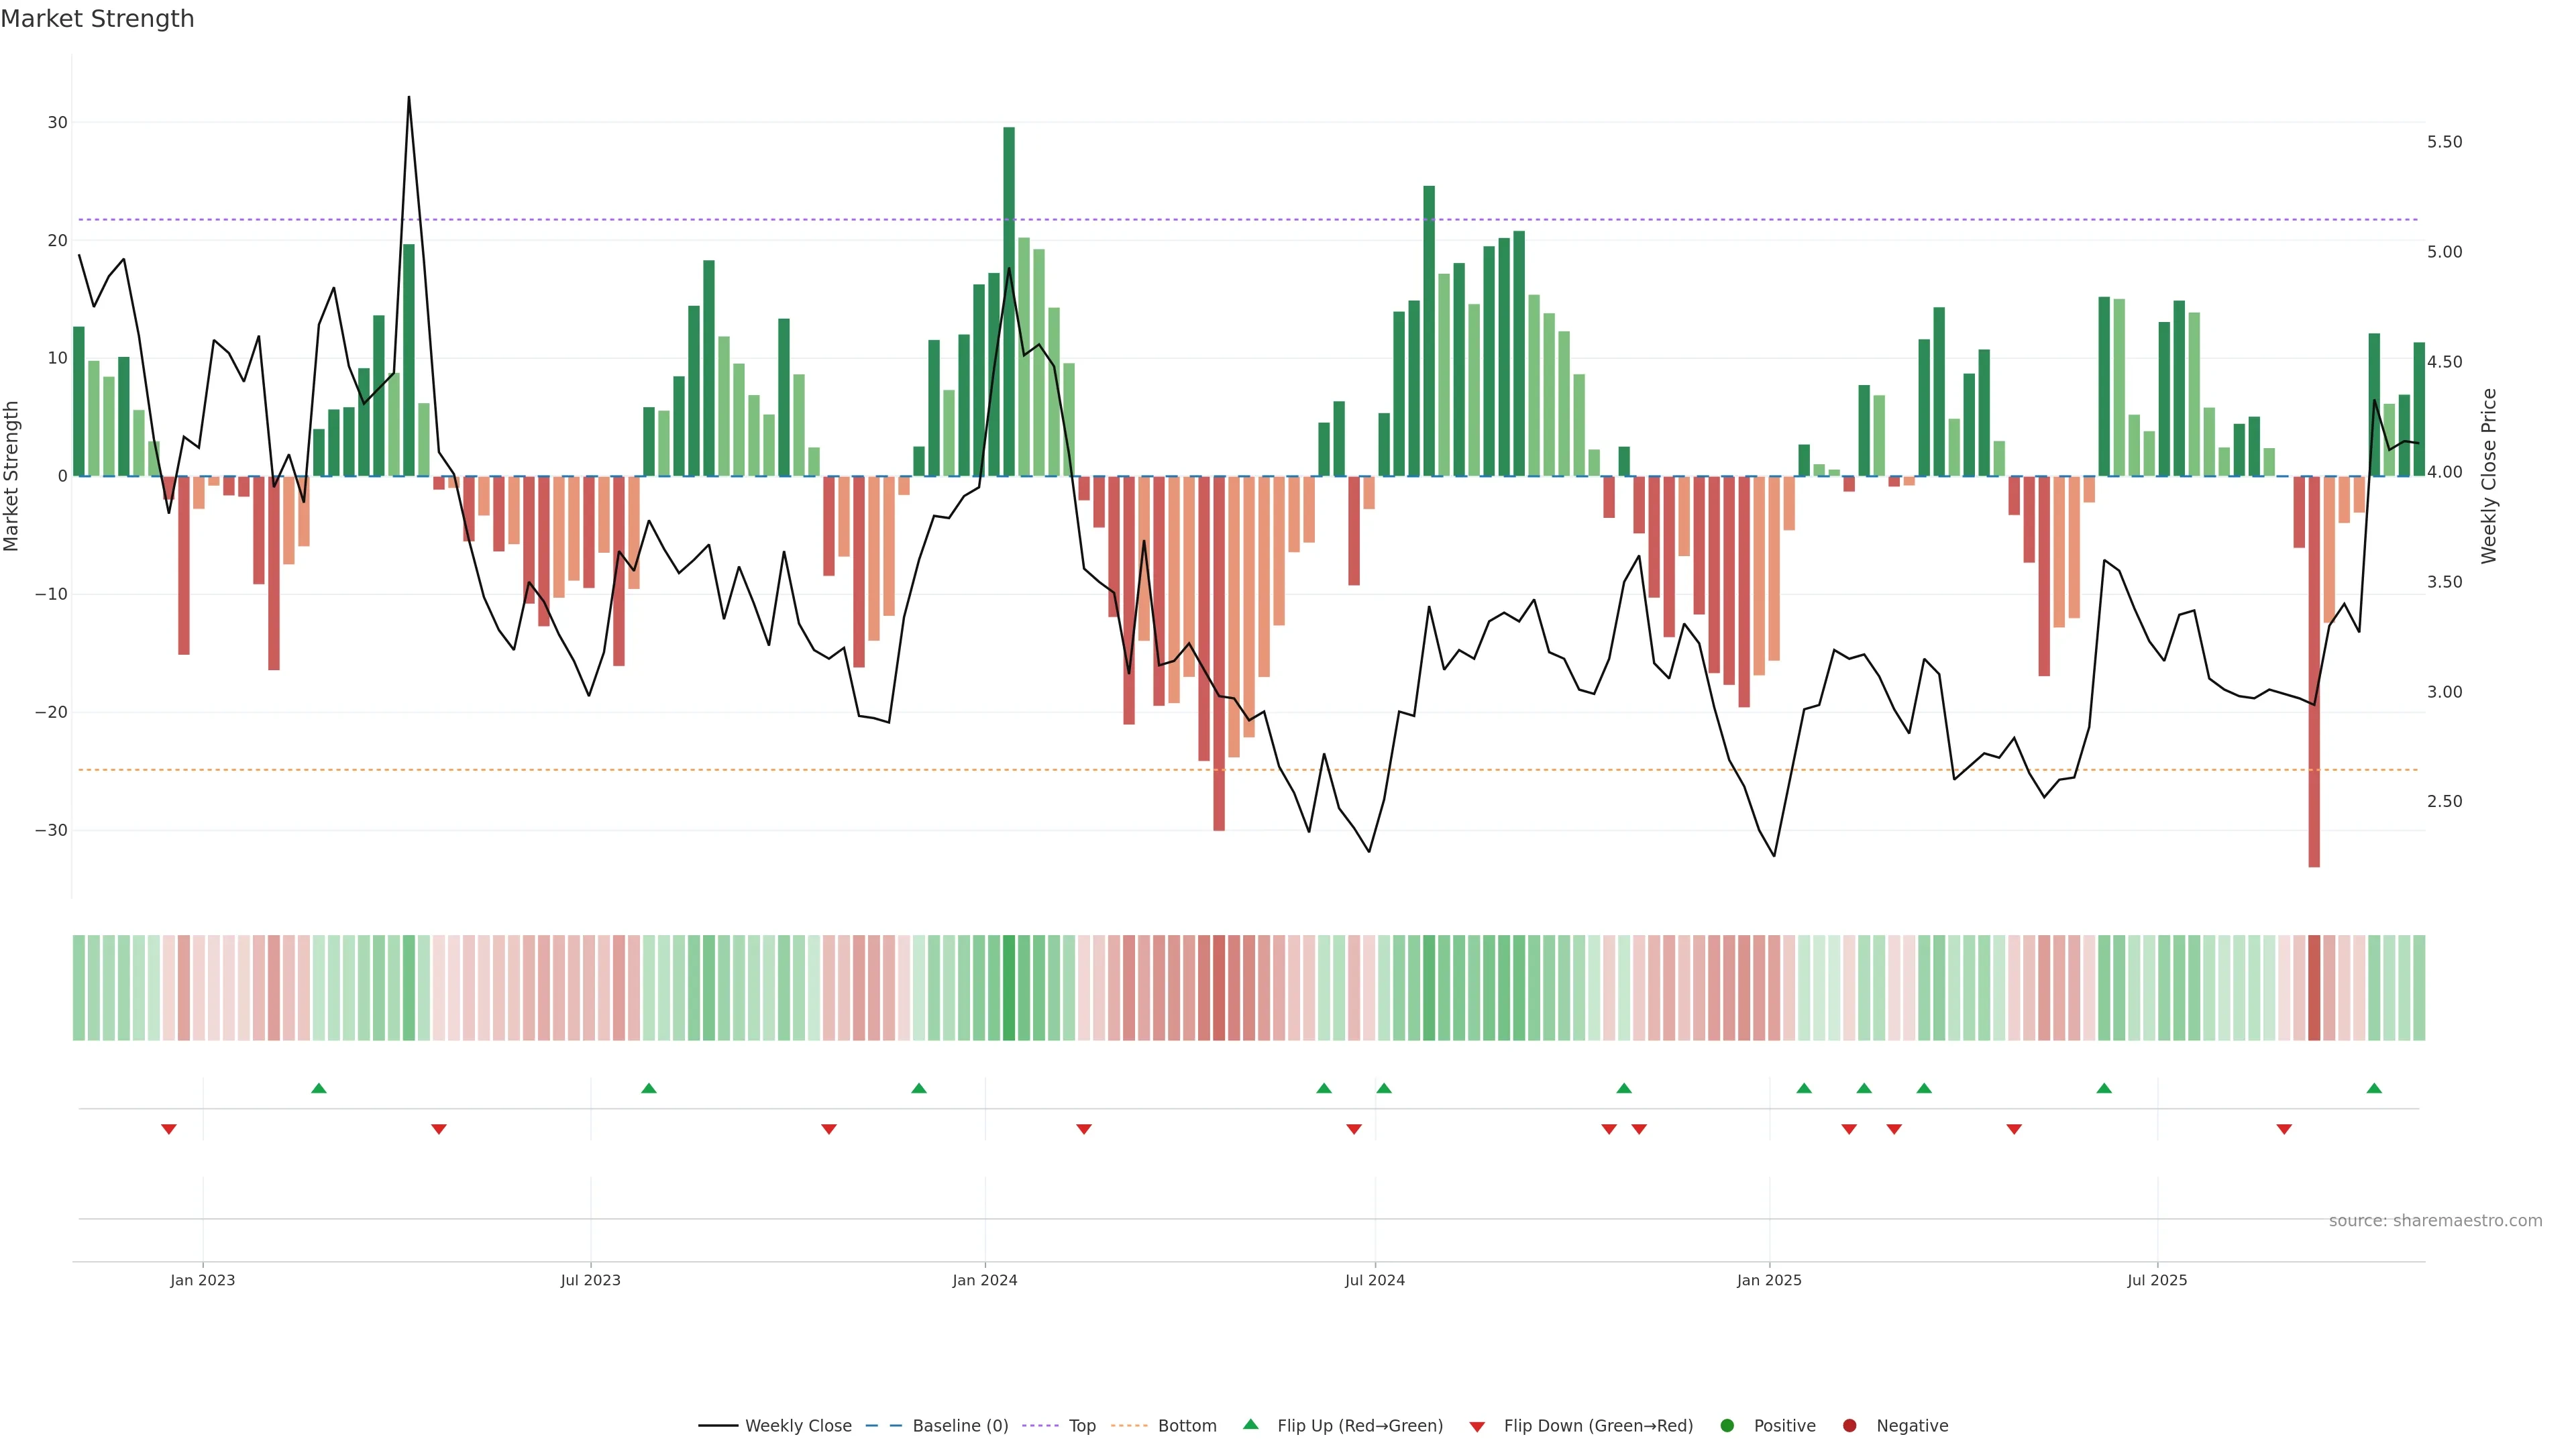
Task: Click the Jul 2025 x-axis label
Action: pyautogui.click(x=2157, y=1280)
